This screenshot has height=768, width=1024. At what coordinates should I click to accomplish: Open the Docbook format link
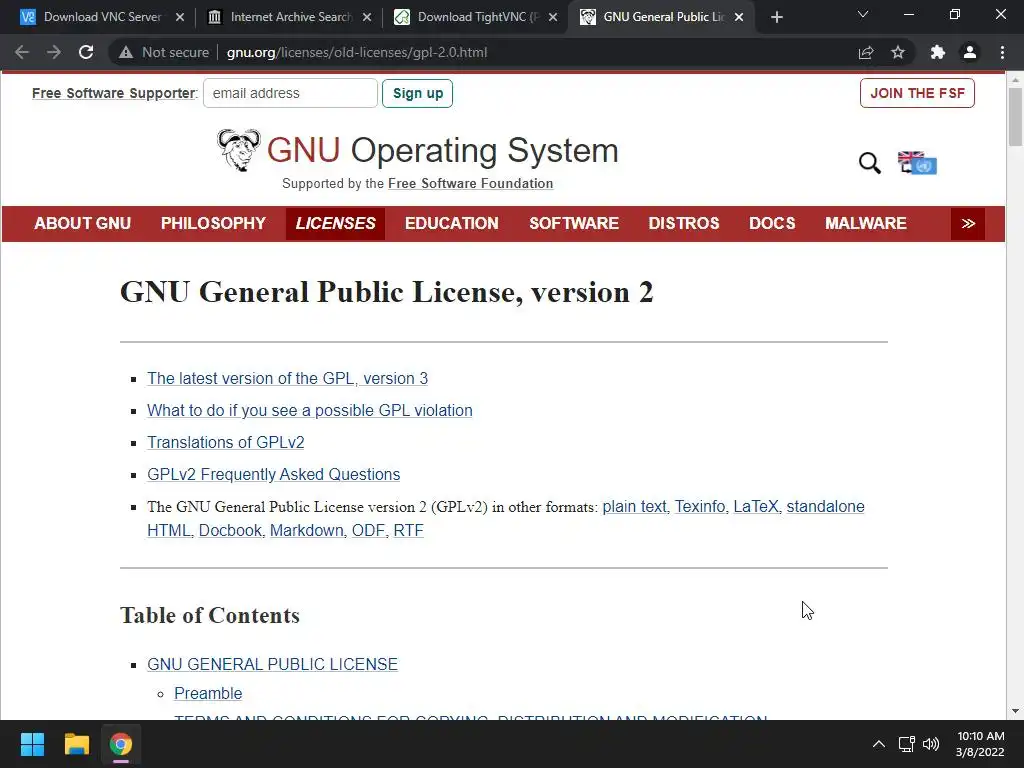coord(230,530)
